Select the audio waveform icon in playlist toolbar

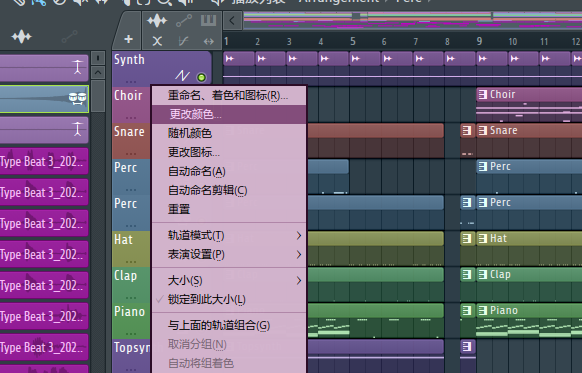[x=157, y=21]
